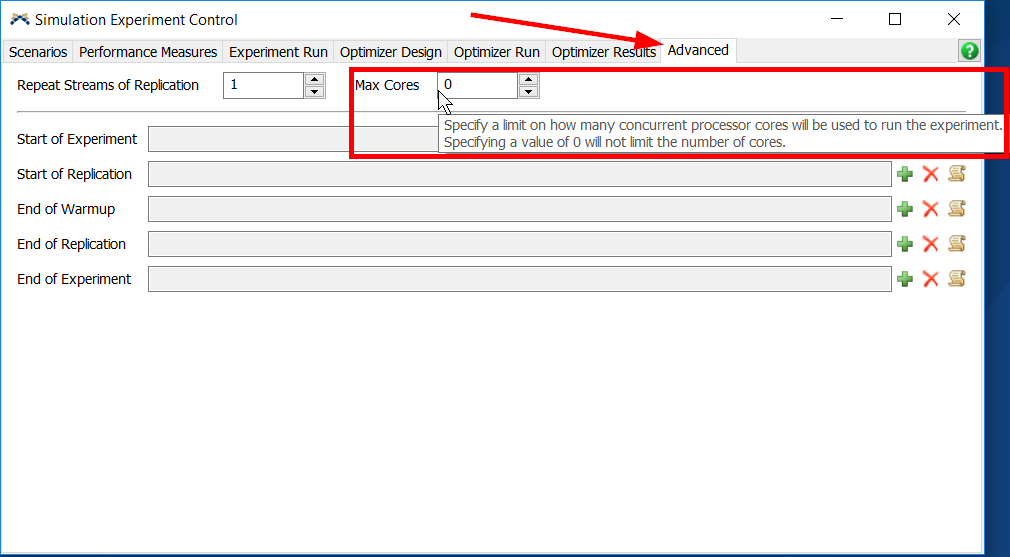
Task: Increase Repeat Streams of Replication value
Action: pyautogui.click(x=315, y=79)
